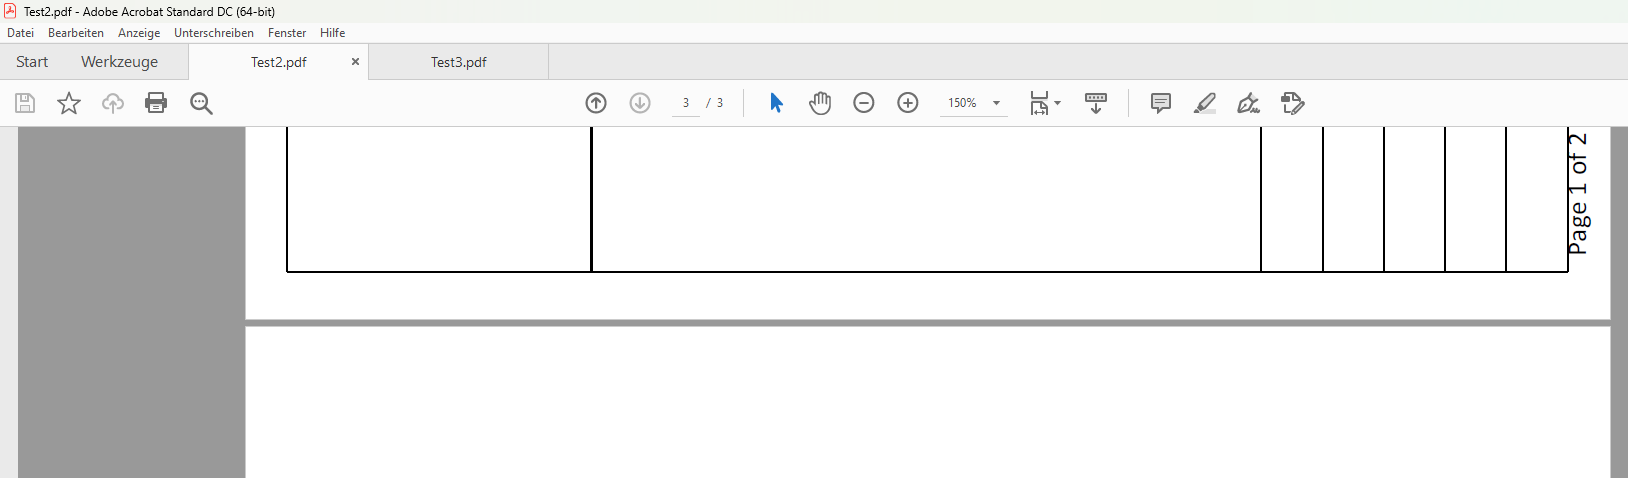The image size is (1628, 478).
Task: Open the Bearbeiten menu
Action: pyautogui.click(x=76, y=33)
